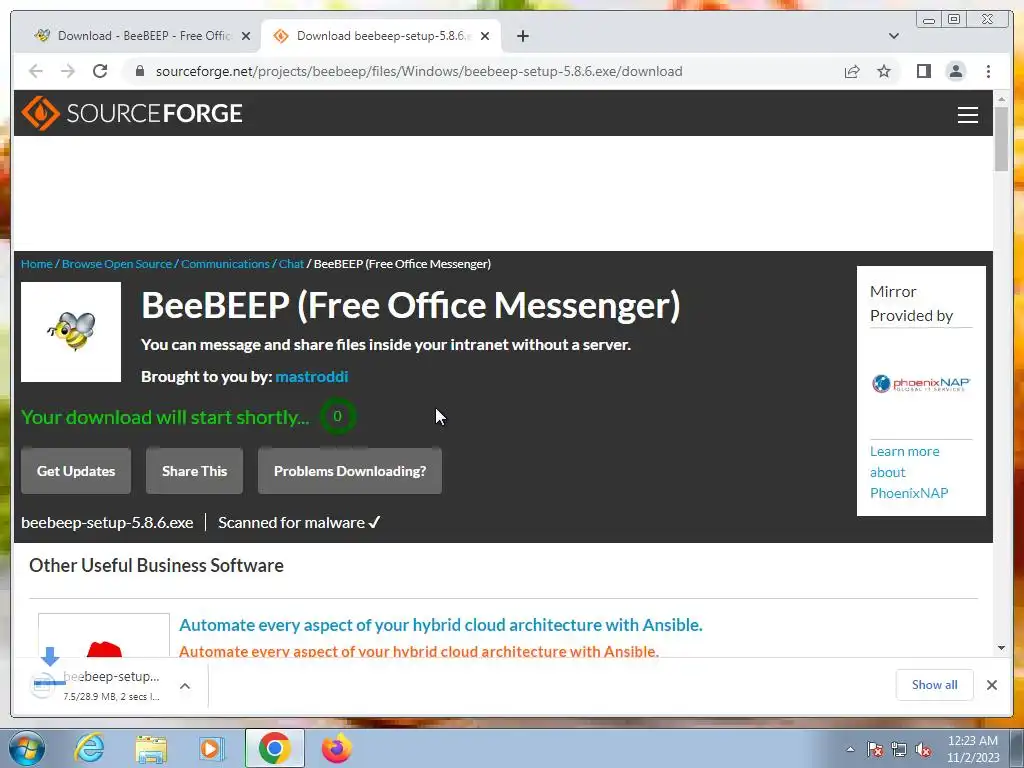Click the browser back arrow
Screen dimensions: 1024x768
(36, 71)
